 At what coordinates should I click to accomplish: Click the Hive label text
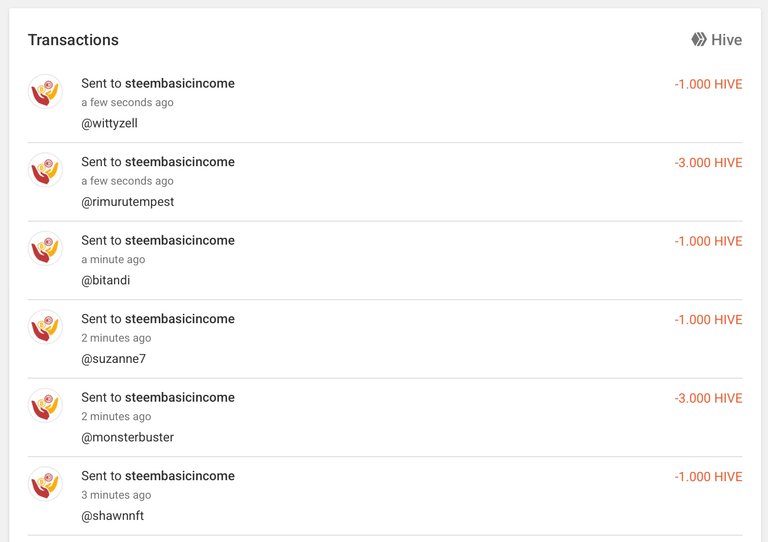(x=726, y=40)
